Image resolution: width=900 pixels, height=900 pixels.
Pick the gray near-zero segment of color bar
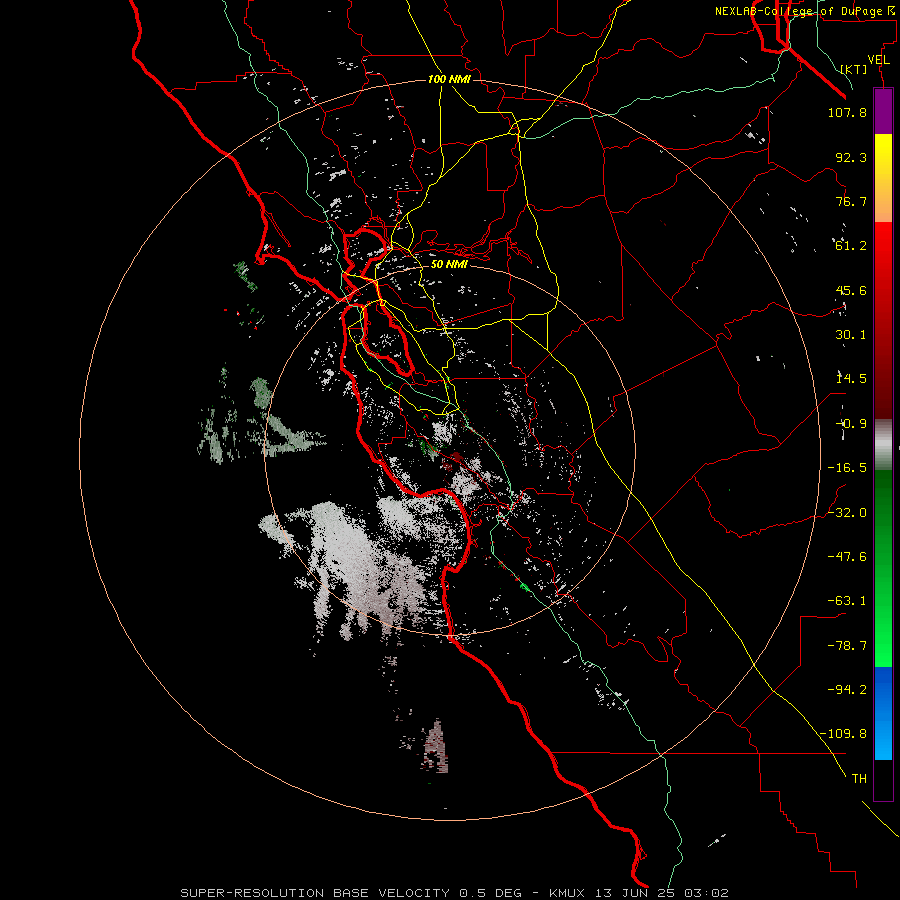pos(883,444)
